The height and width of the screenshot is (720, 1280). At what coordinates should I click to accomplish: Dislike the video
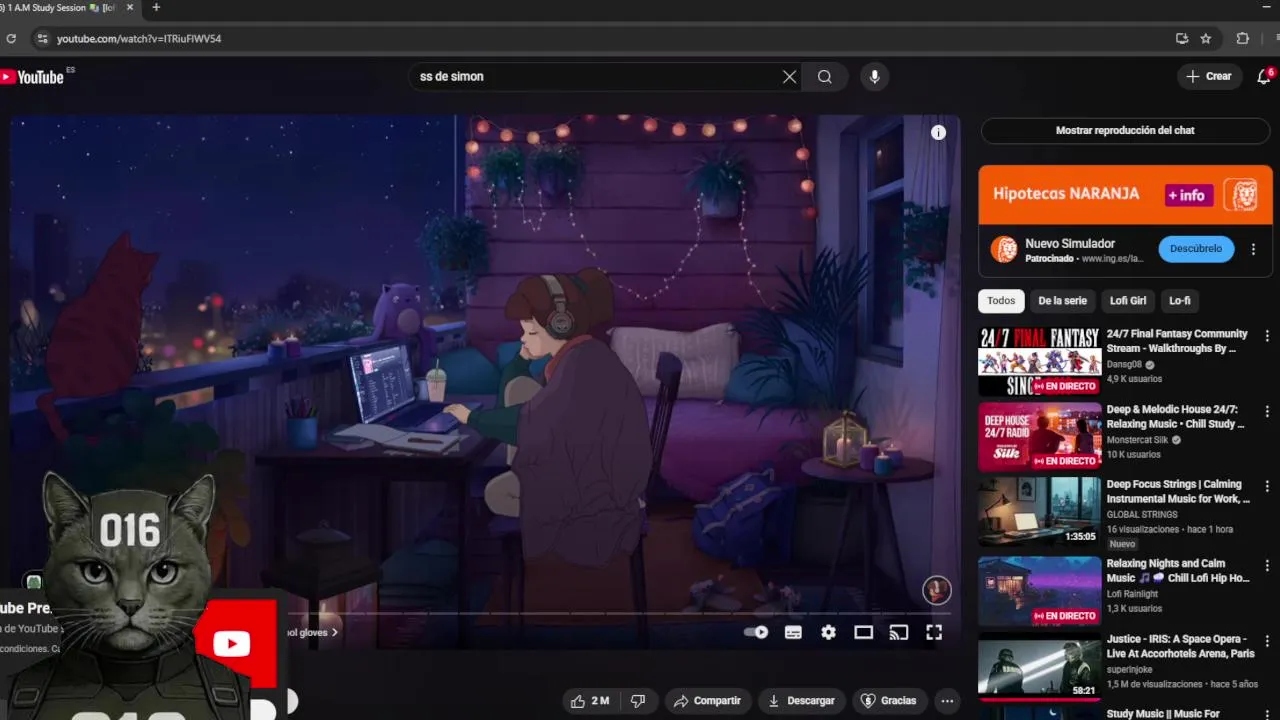638,701
